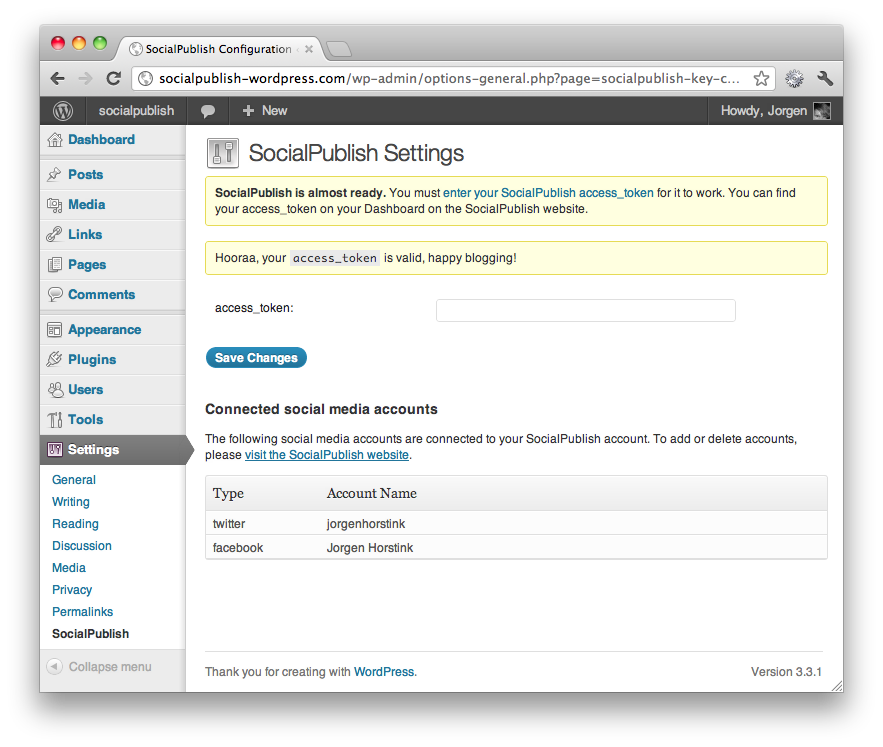Open the WordPress link in footer
Screen dimensions: 883x747
point(384,672)
